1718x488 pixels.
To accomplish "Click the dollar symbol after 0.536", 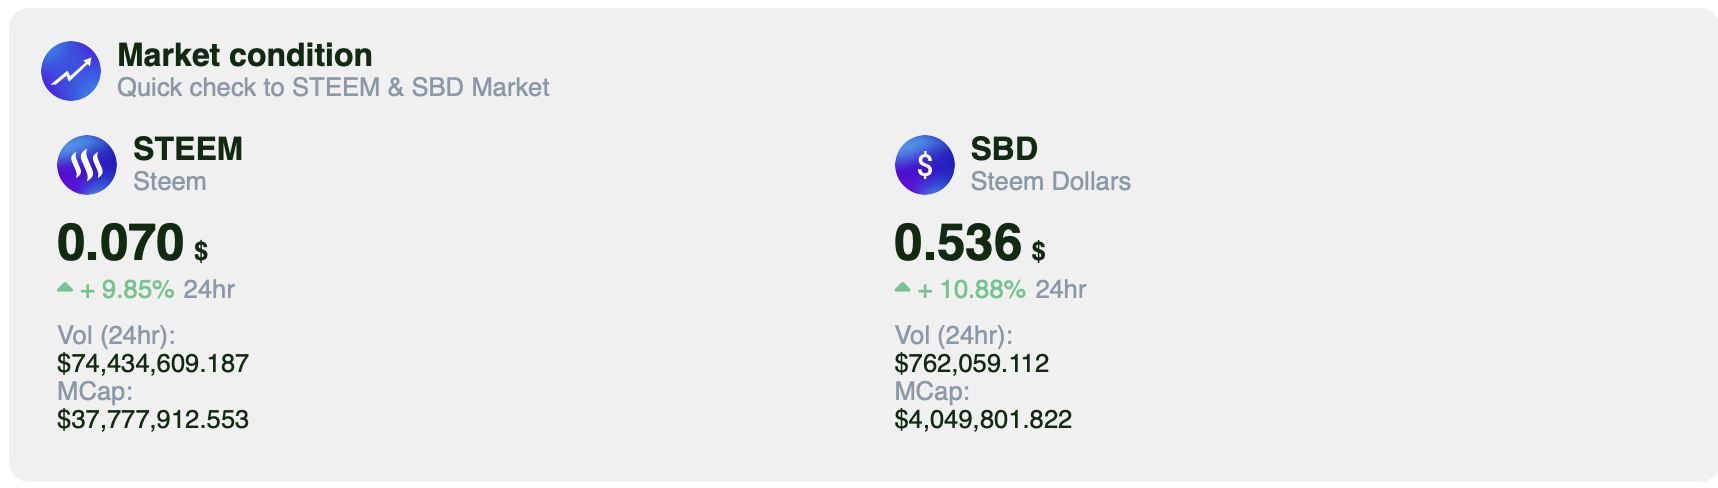I will point(1039,250).
